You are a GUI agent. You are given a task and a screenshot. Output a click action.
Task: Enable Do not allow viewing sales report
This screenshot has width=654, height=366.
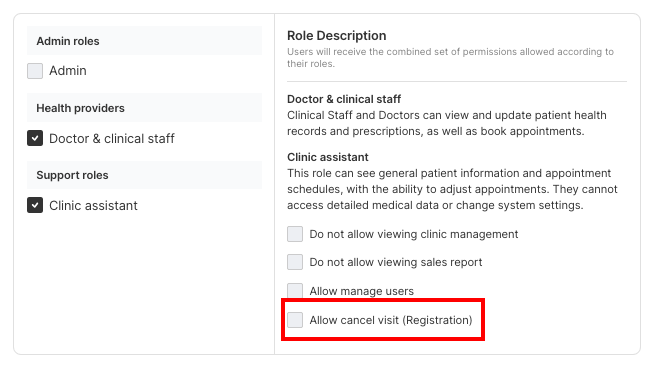point(295,262)
